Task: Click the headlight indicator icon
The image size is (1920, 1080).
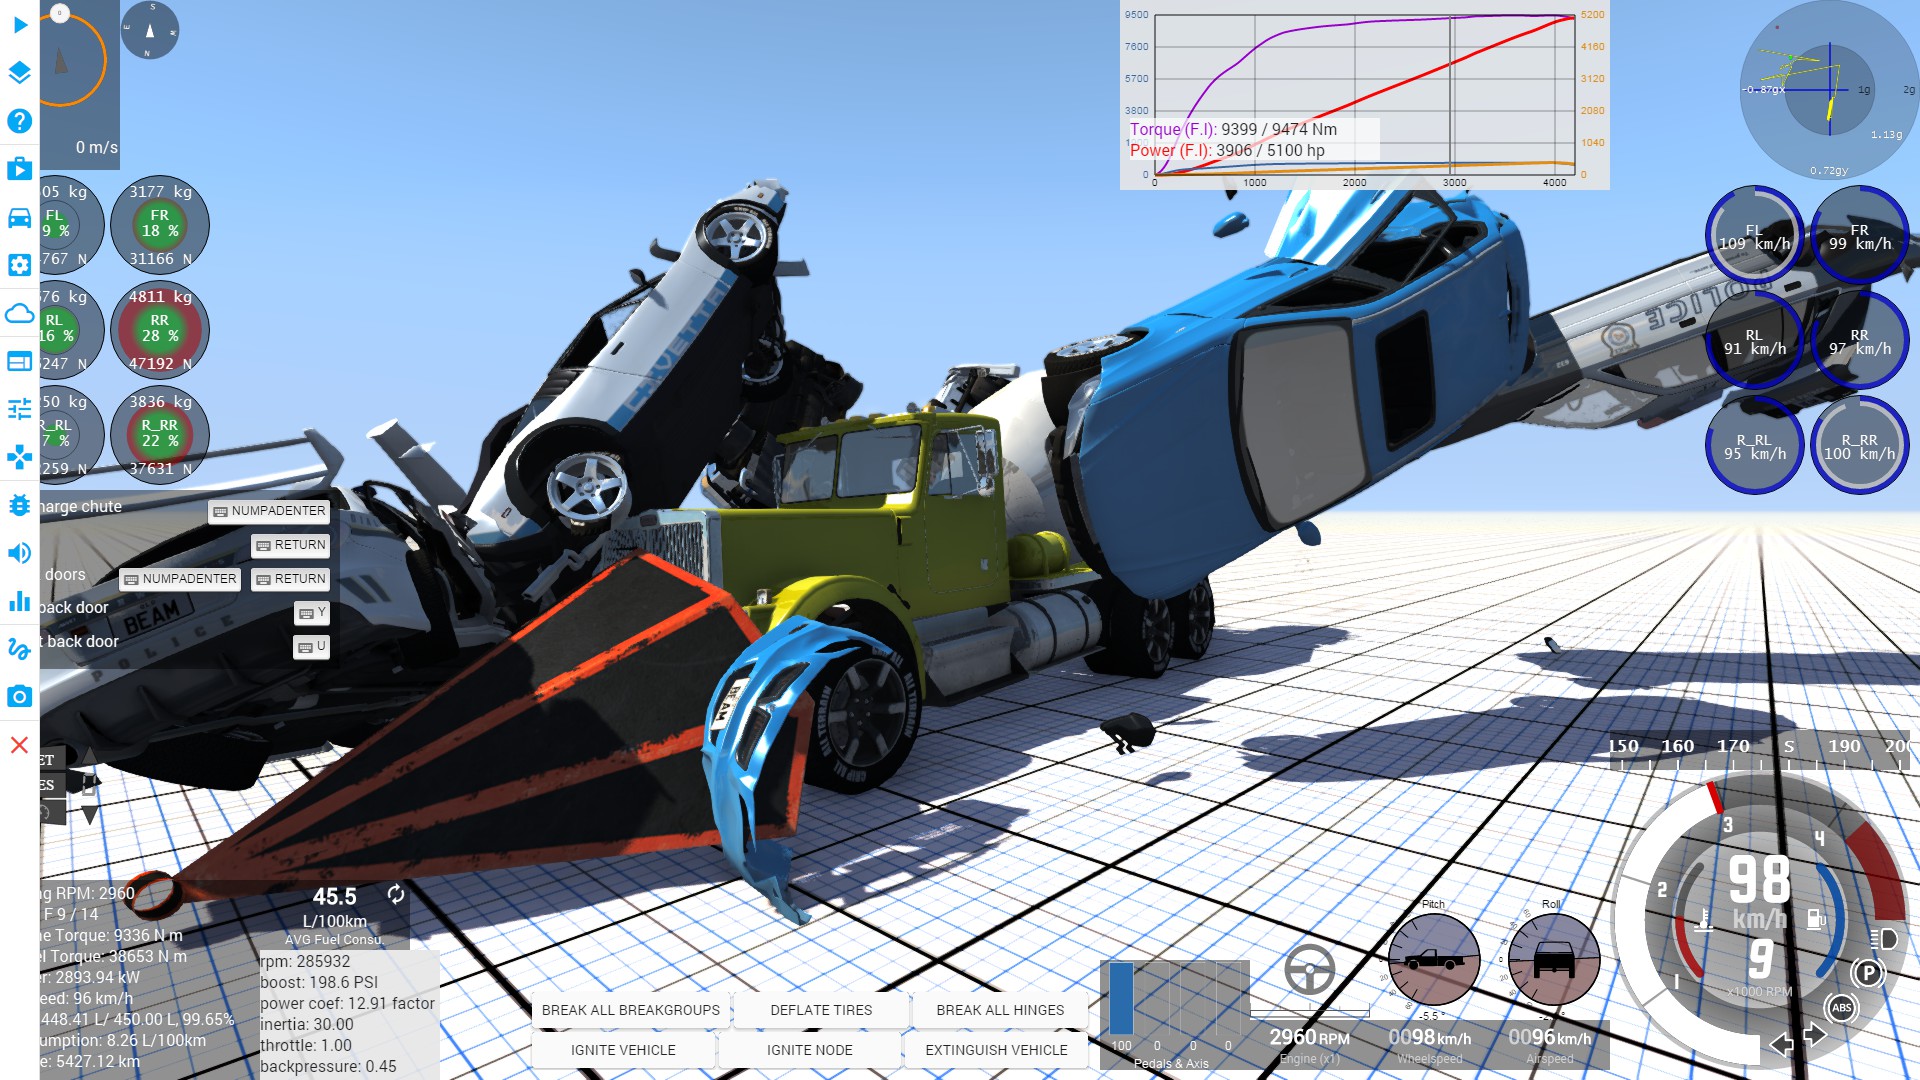Action: tap(1884, 938)
